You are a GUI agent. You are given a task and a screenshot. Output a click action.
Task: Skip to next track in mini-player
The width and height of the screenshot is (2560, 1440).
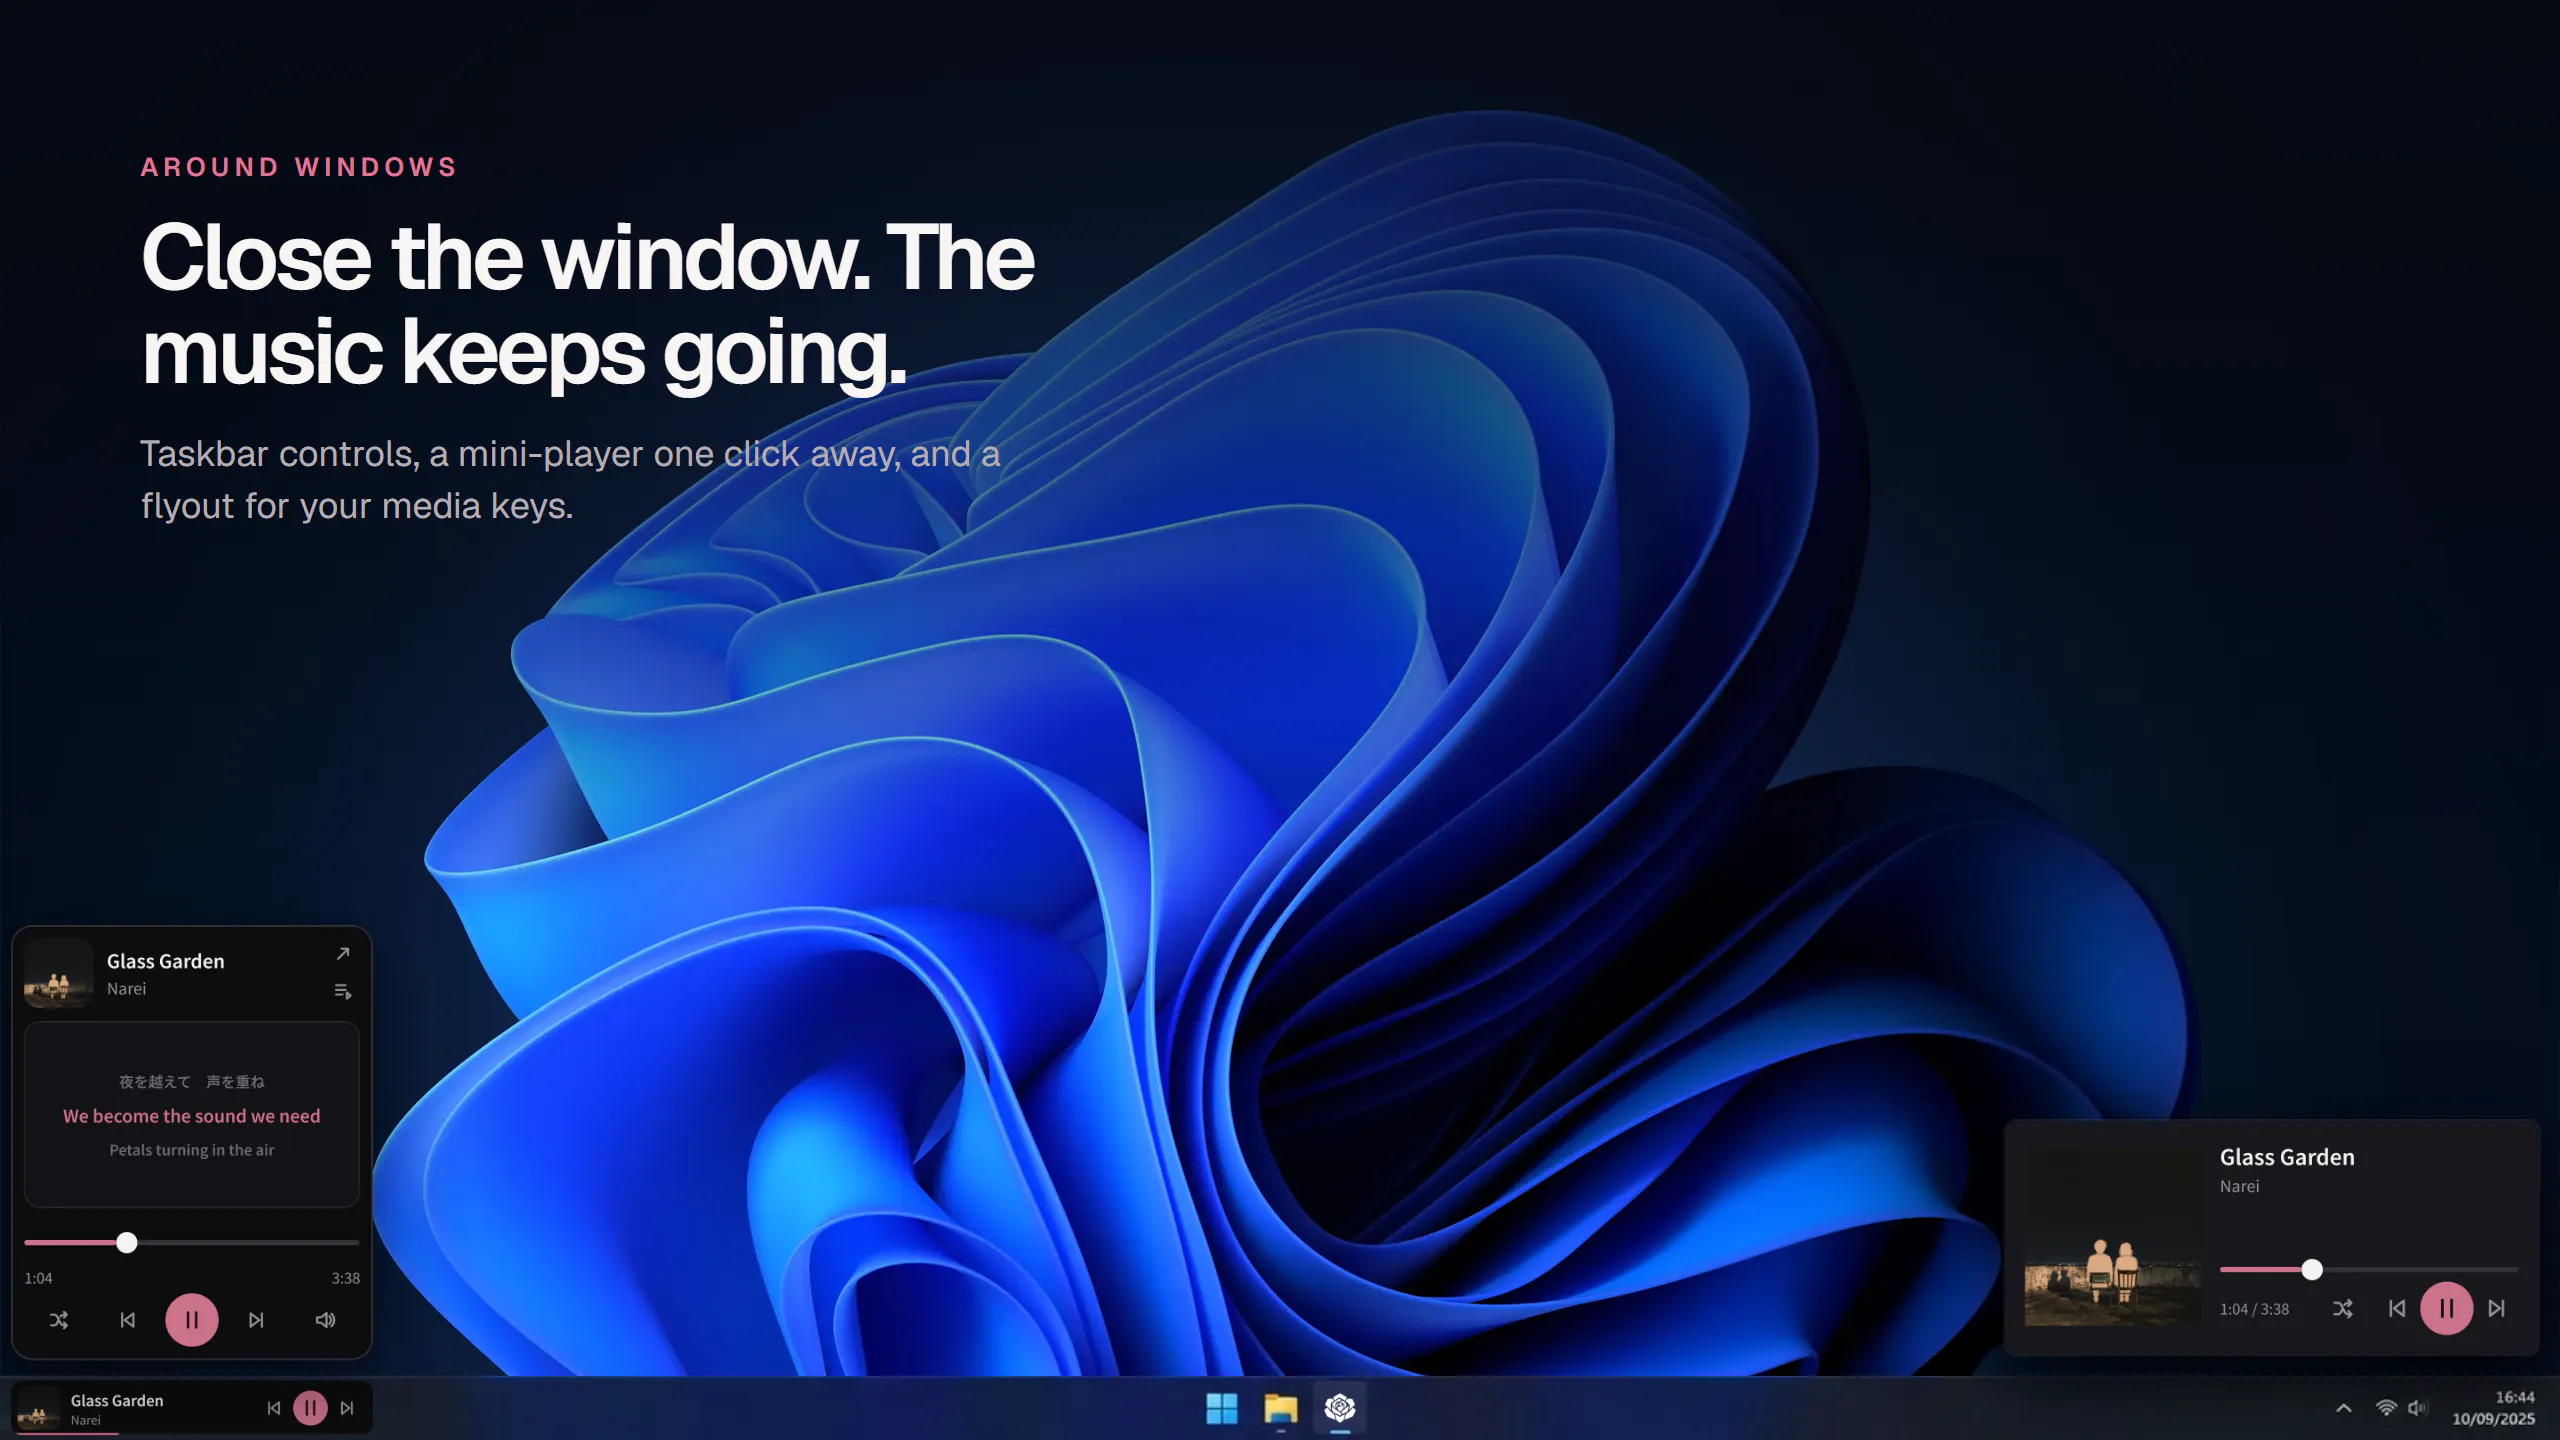[256, 1320]
